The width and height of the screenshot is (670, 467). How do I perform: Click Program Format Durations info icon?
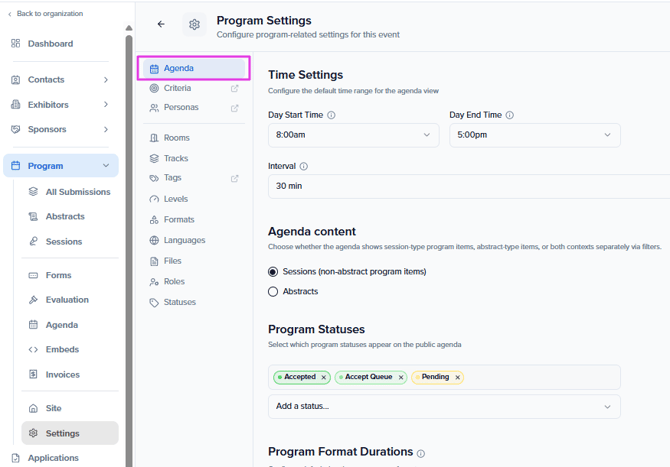(x=421, y=454)
